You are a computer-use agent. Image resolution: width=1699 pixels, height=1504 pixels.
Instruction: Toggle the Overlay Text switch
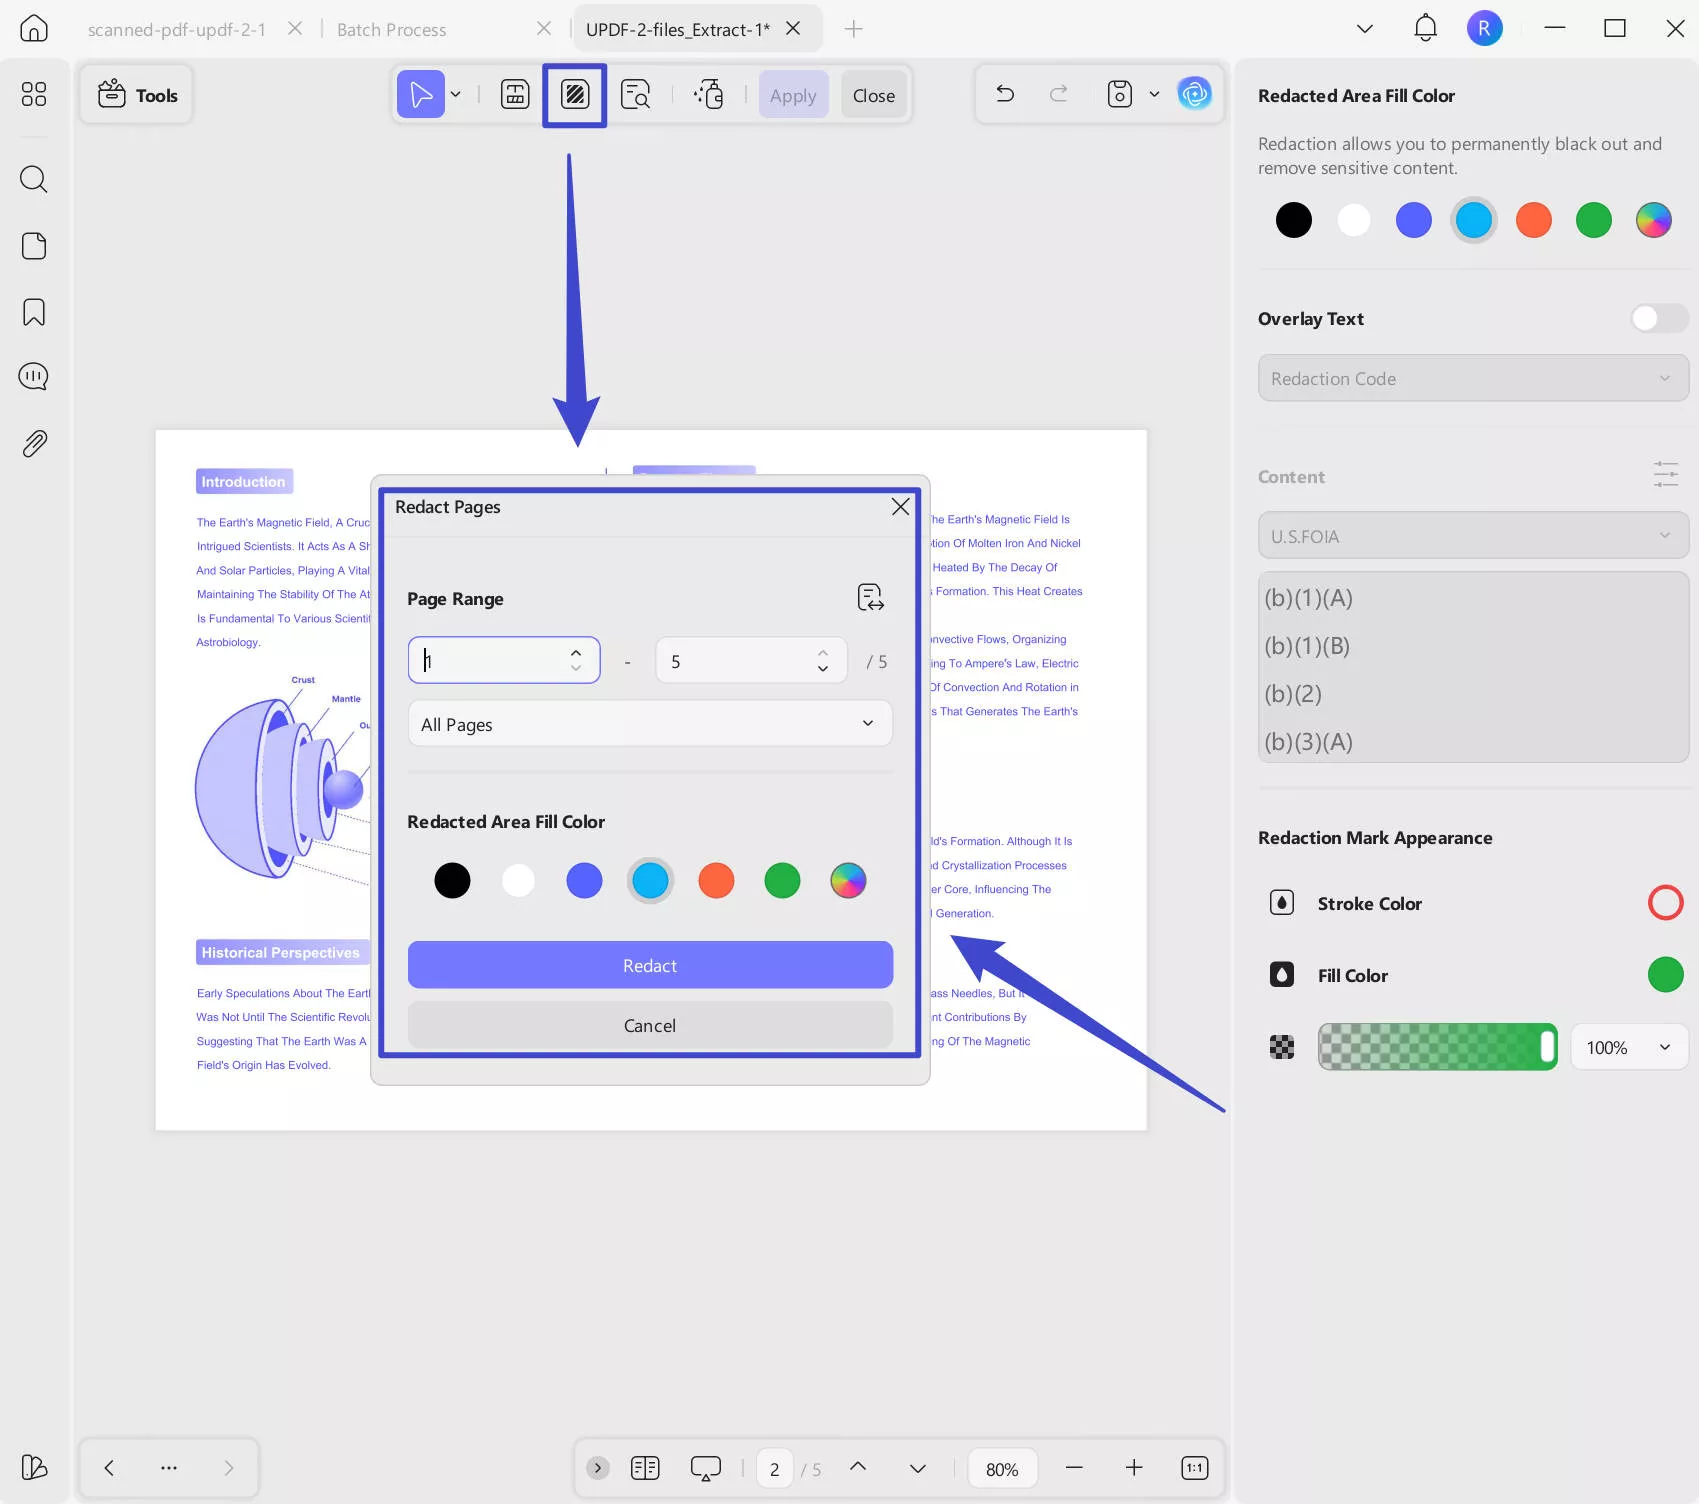1658,318
